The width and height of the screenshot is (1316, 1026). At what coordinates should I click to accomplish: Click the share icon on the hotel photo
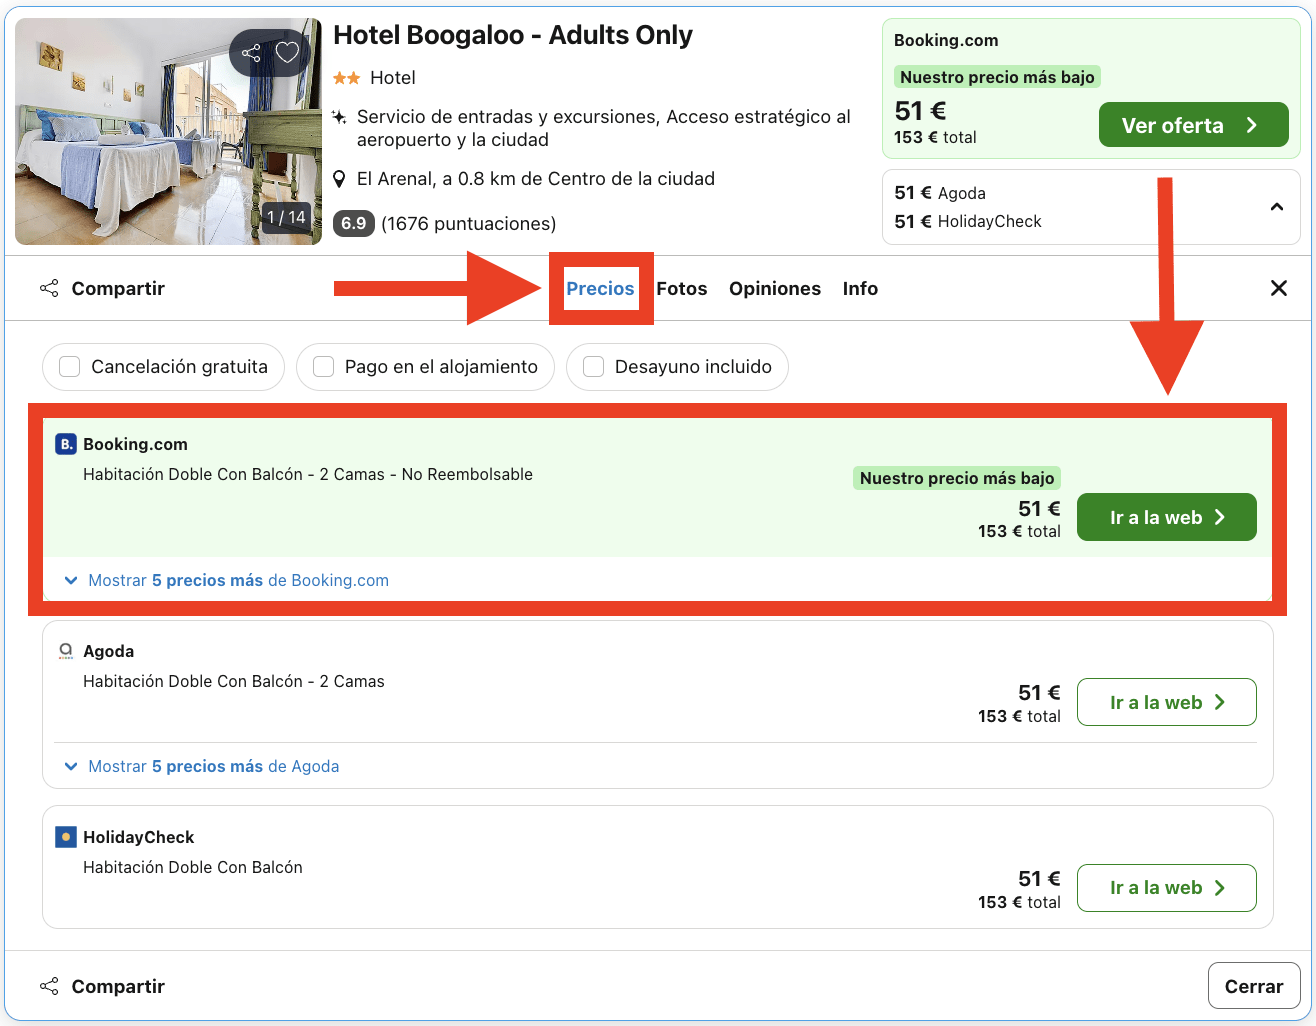pos(250,52)
